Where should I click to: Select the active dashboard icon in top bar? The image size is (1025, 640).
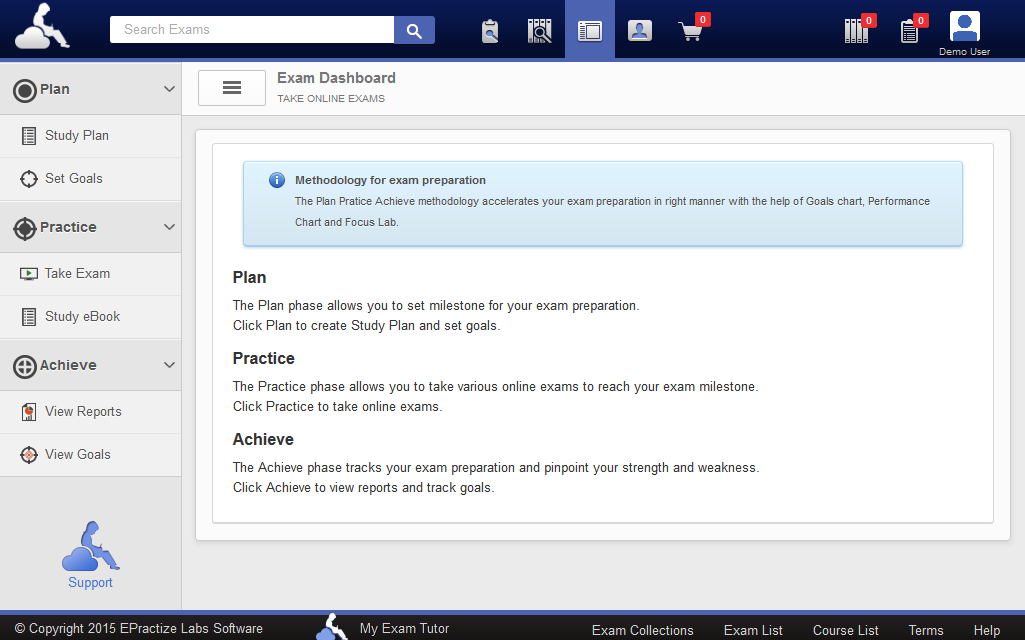tap(590, 31)
